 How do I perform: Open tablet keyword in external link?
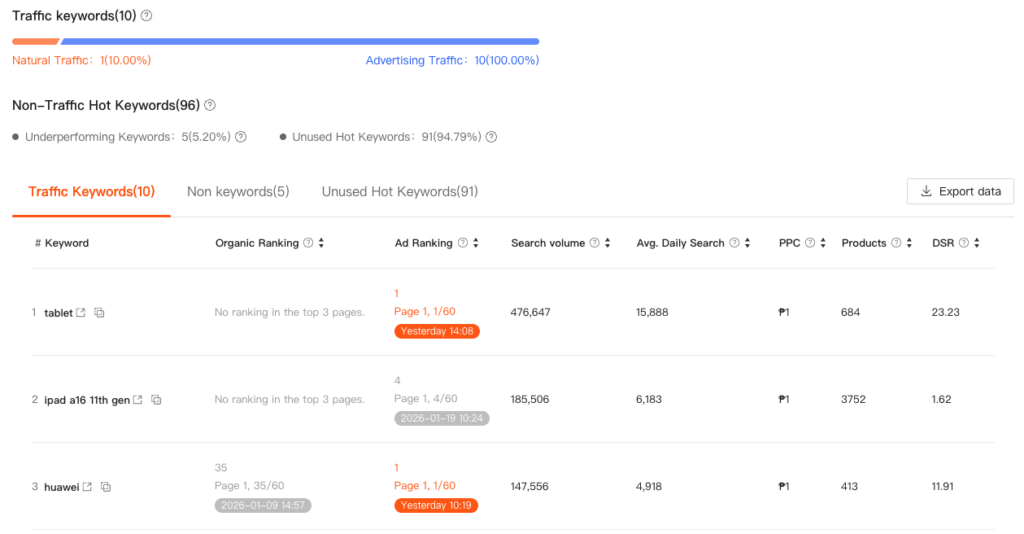[x=82, y=313]
